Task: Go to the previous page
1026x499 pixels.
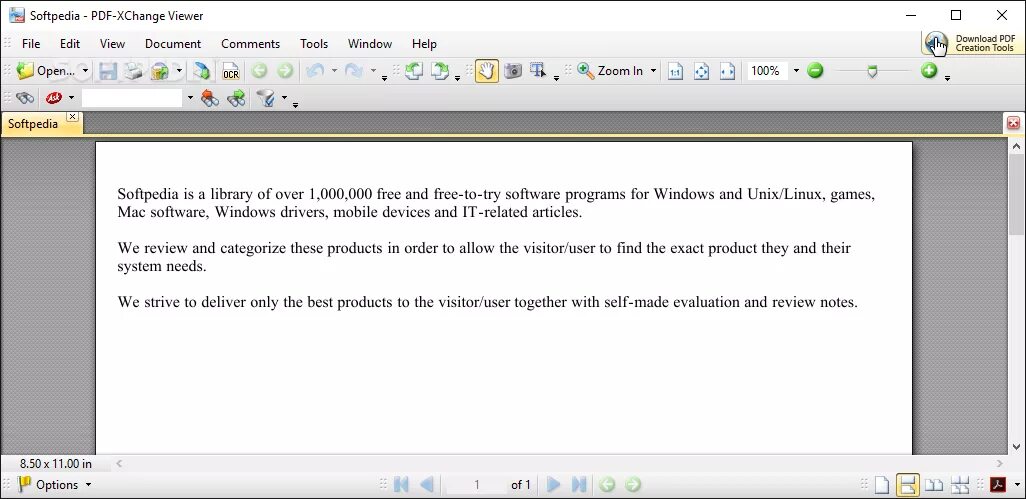Action: [x=427, y=485]
